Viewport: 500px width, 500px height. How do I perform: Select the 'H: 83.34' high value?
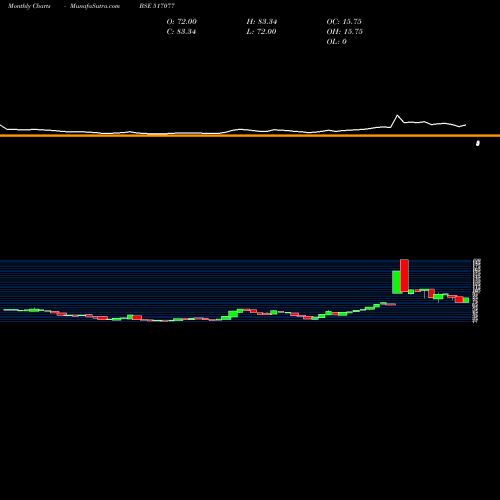coord(262,22)
